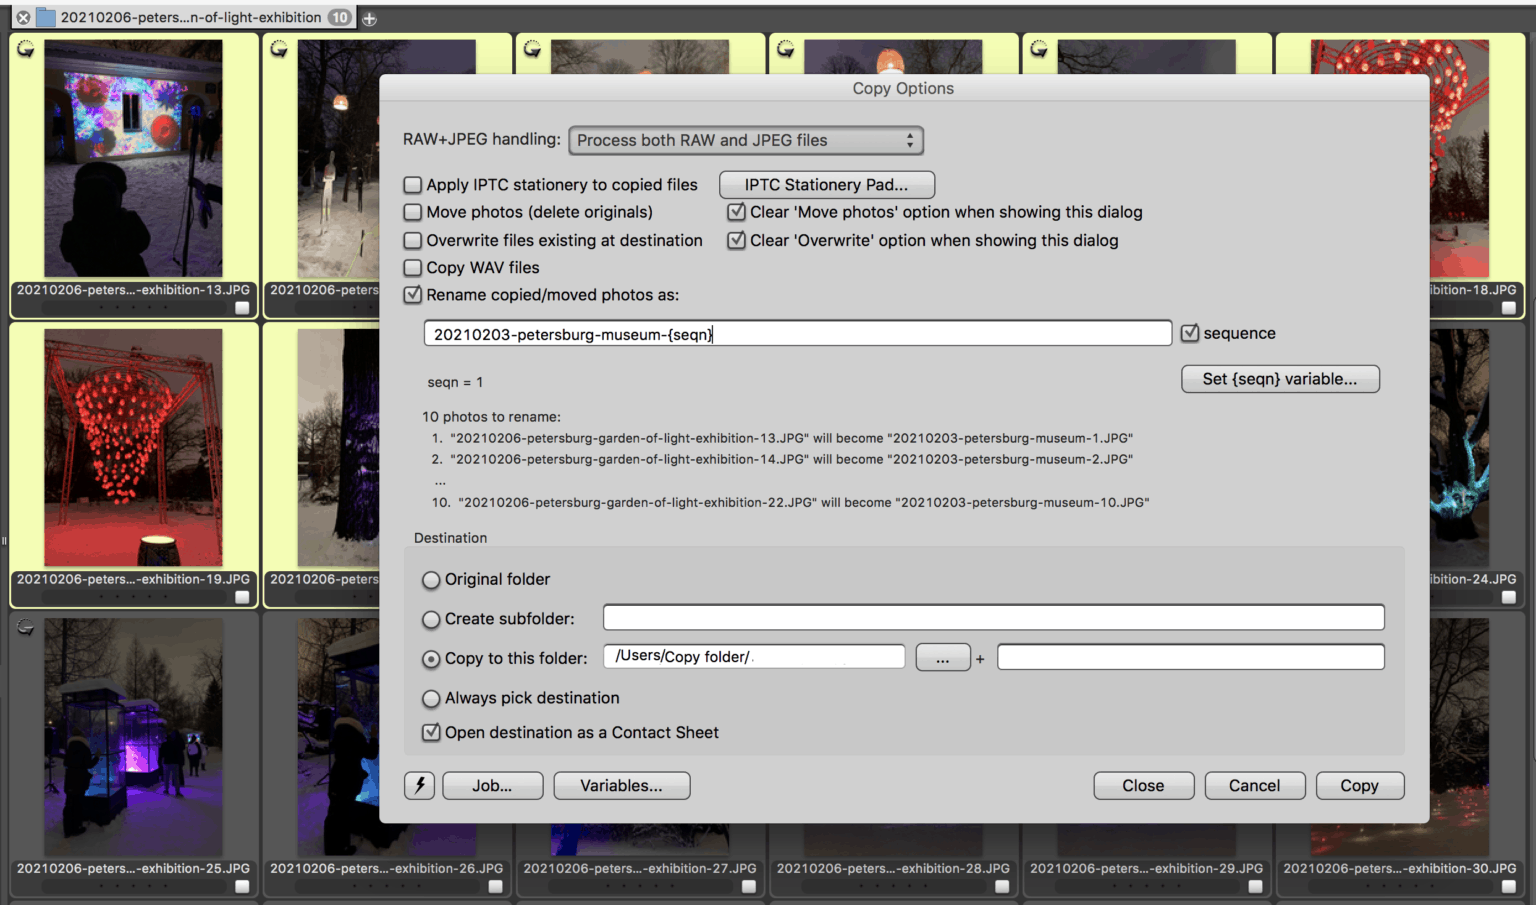Click the "Set {seqn} variable..." button
The width and height of the screenshot is (1536, 905).
1280,379
